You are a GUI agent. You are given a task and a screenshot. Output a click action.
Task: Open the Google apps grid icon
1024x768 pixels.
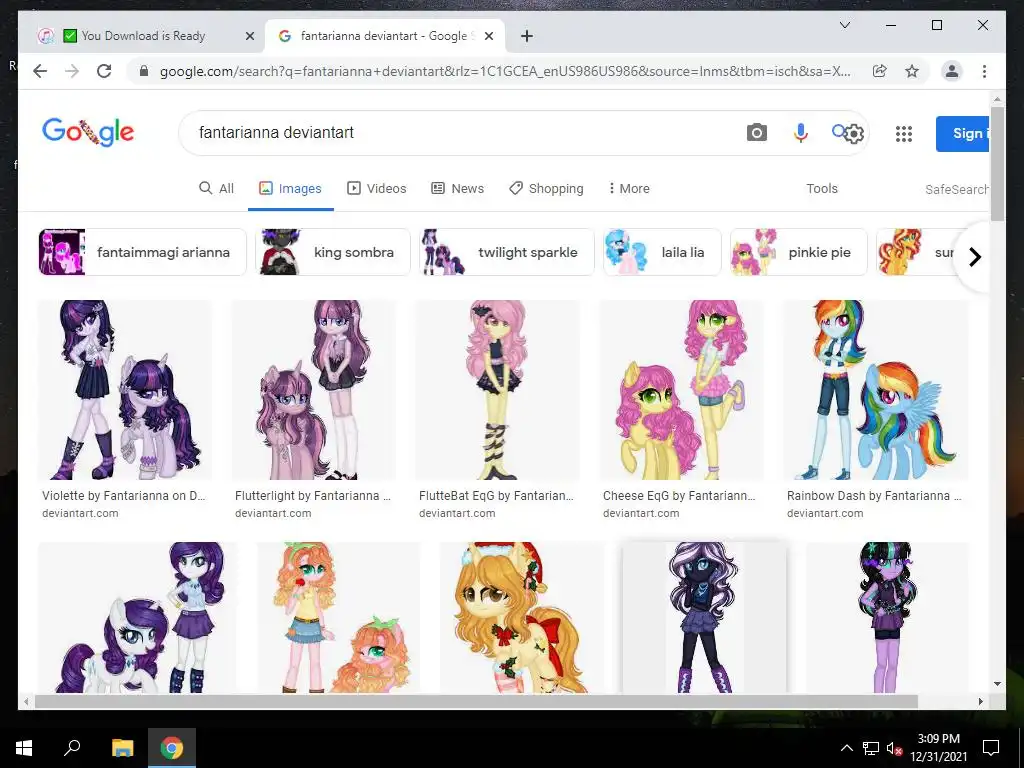coord(904,134)
